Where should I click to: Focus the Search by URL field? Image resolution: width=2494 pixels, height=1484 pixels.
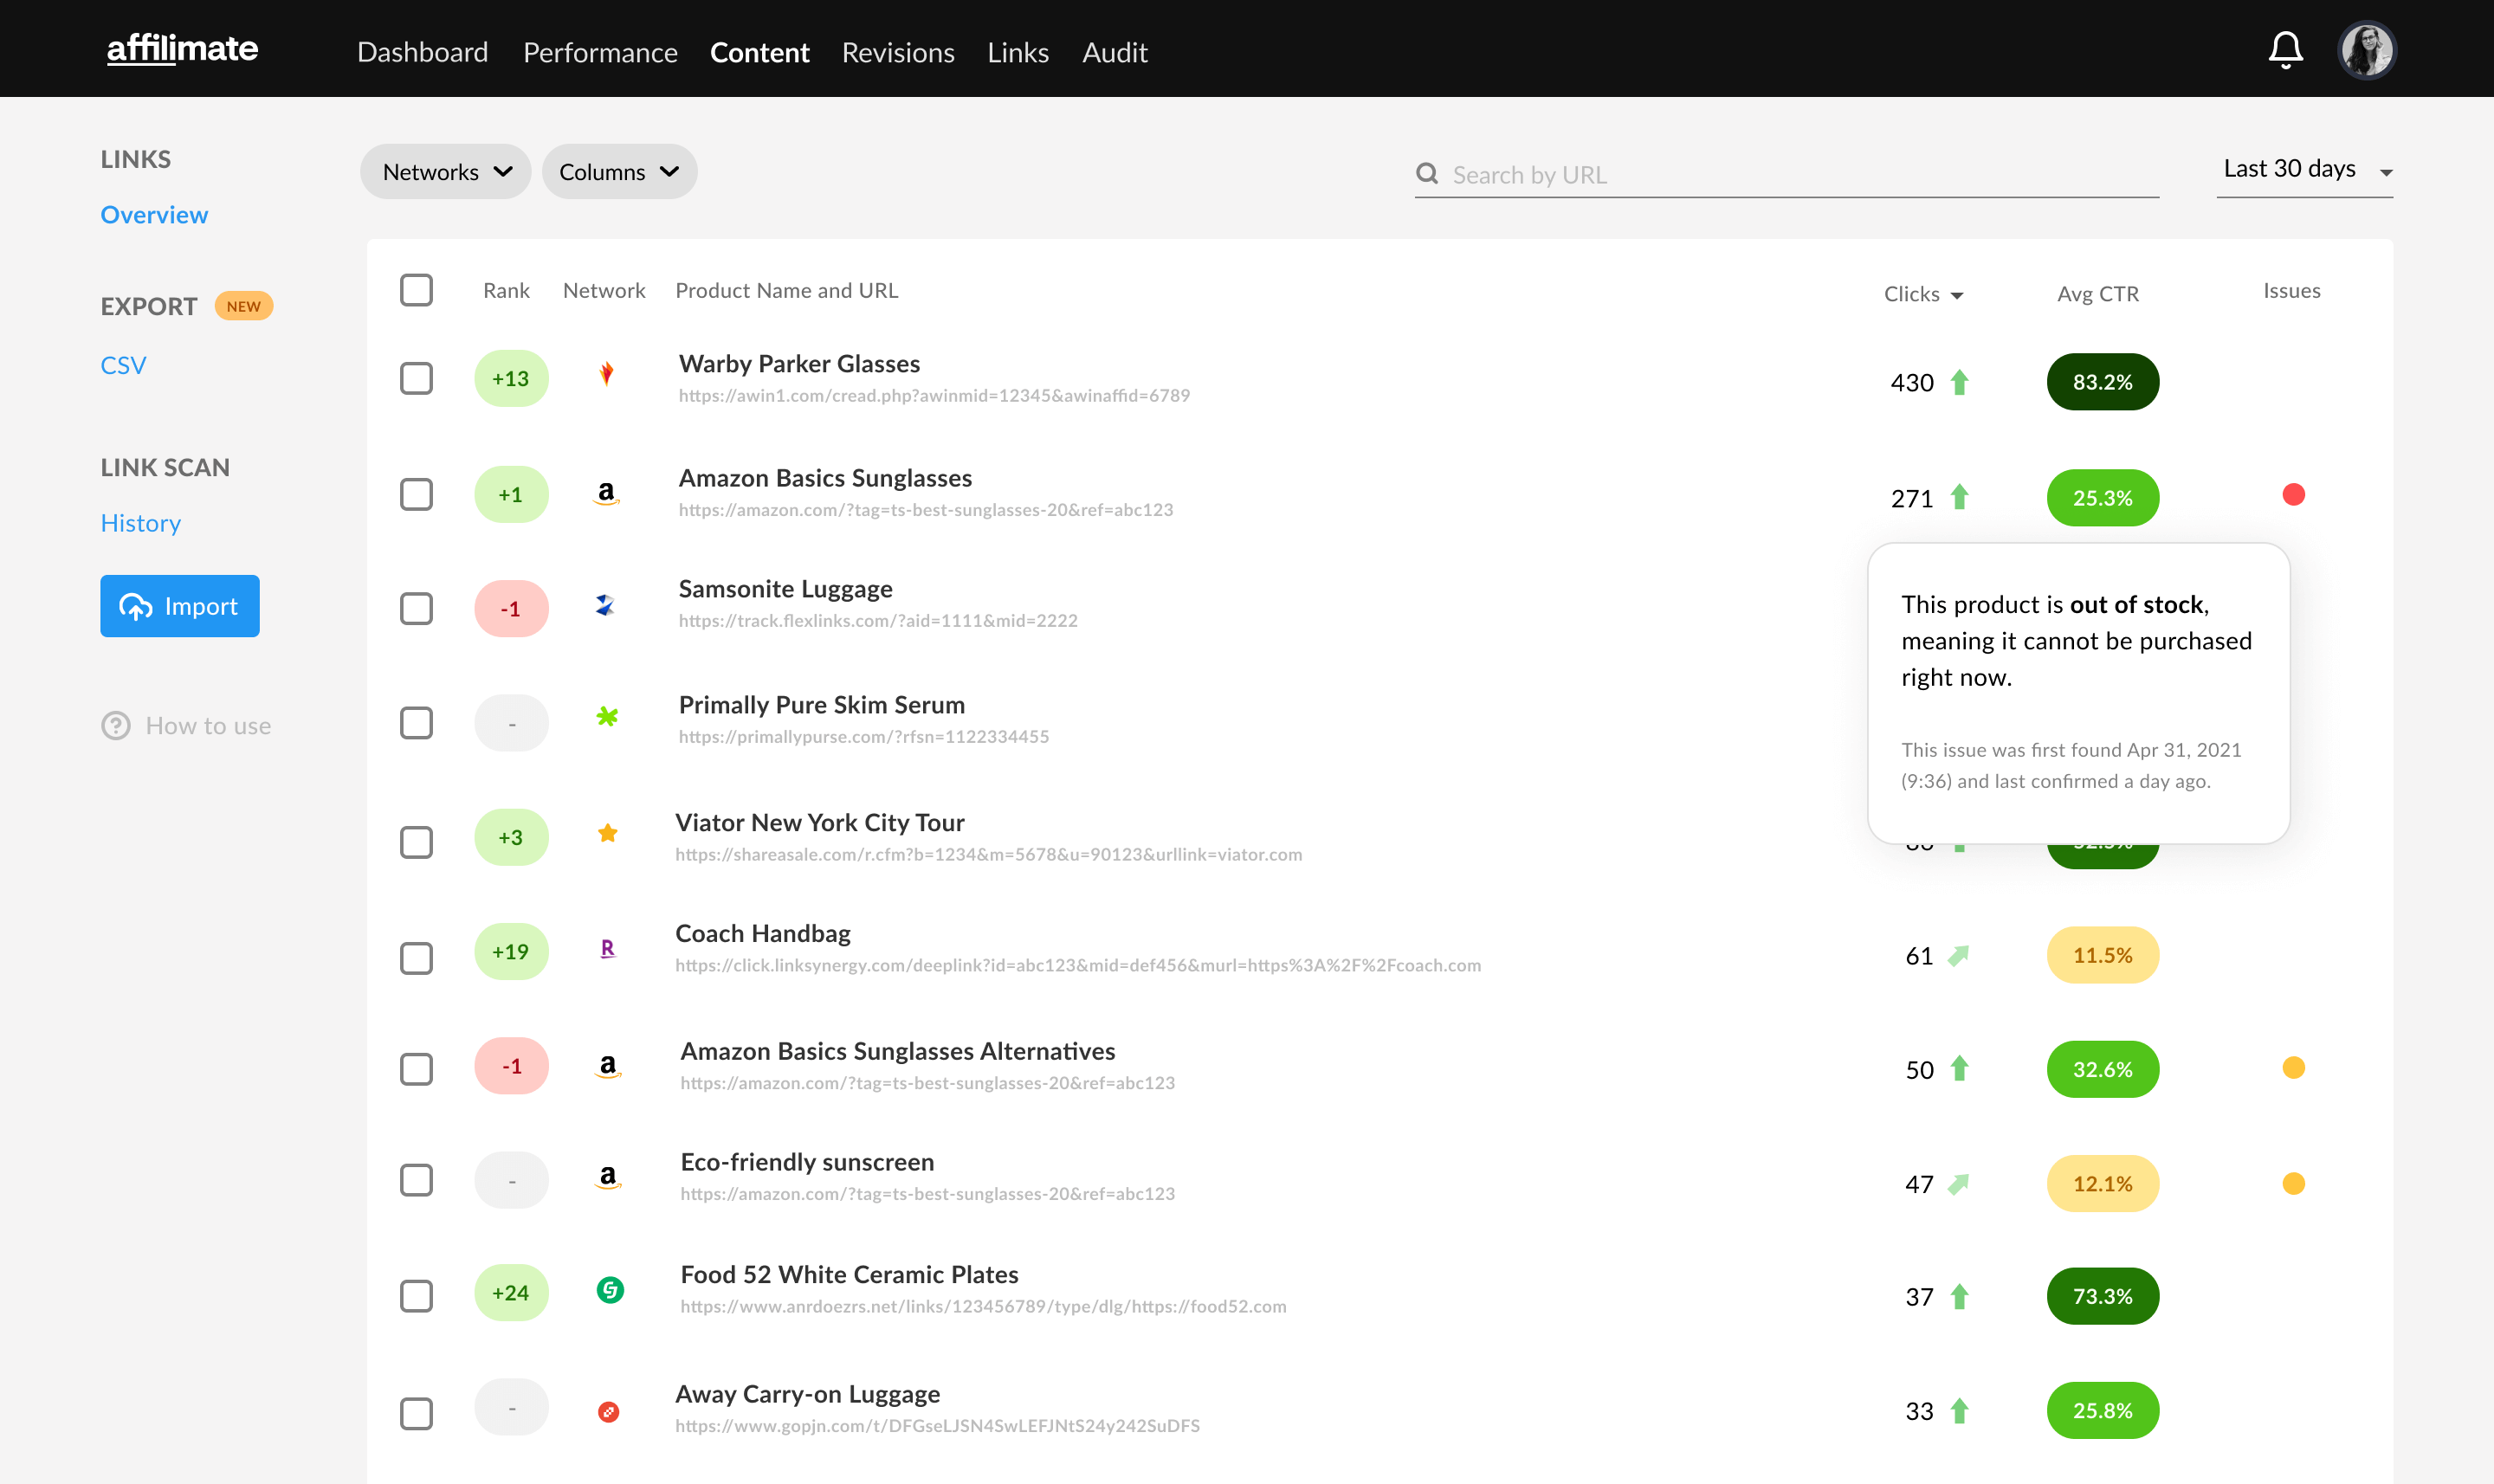point(1786,174)
